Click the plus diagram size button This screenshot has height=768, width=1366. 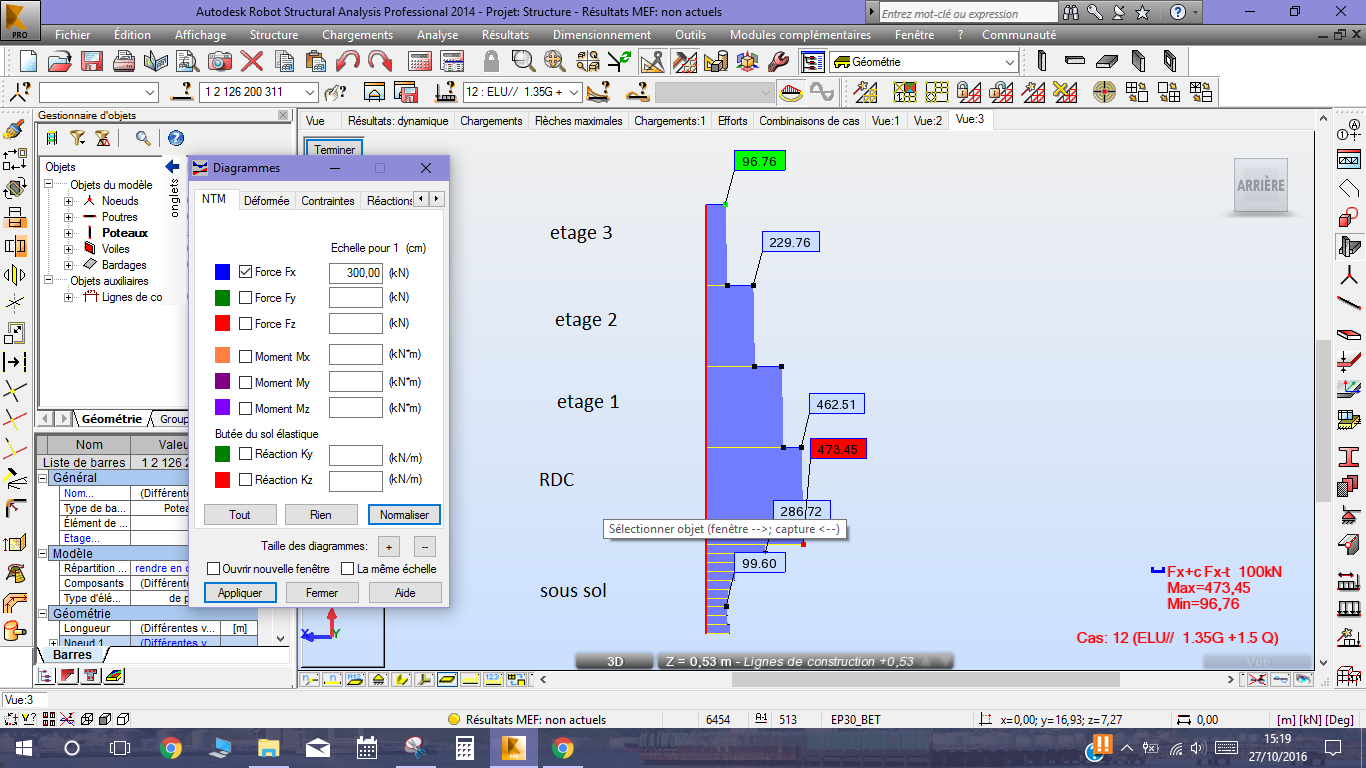389,547
